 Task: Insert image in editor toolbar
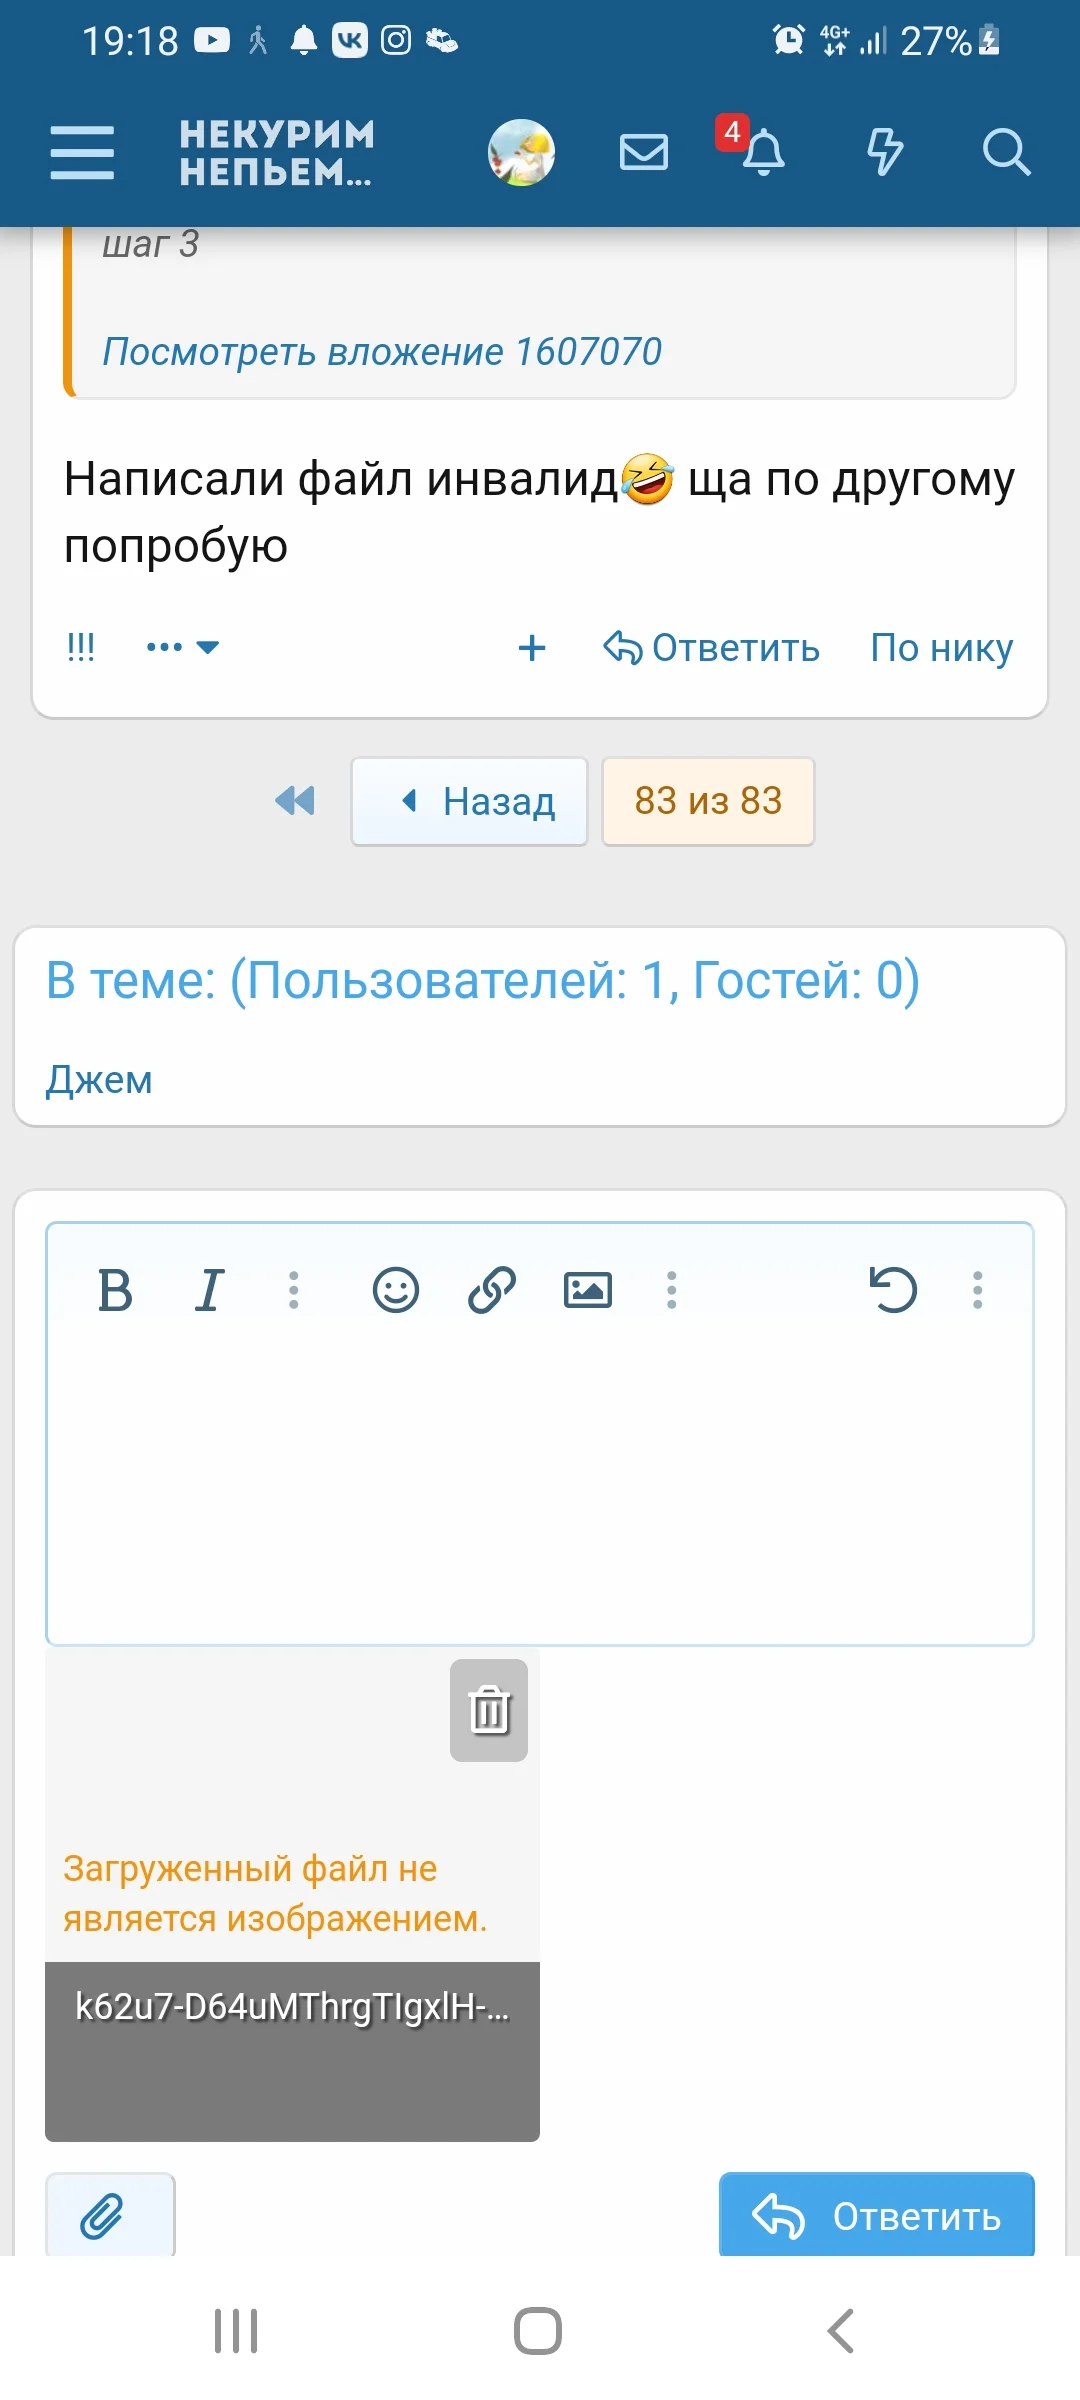588,1290
